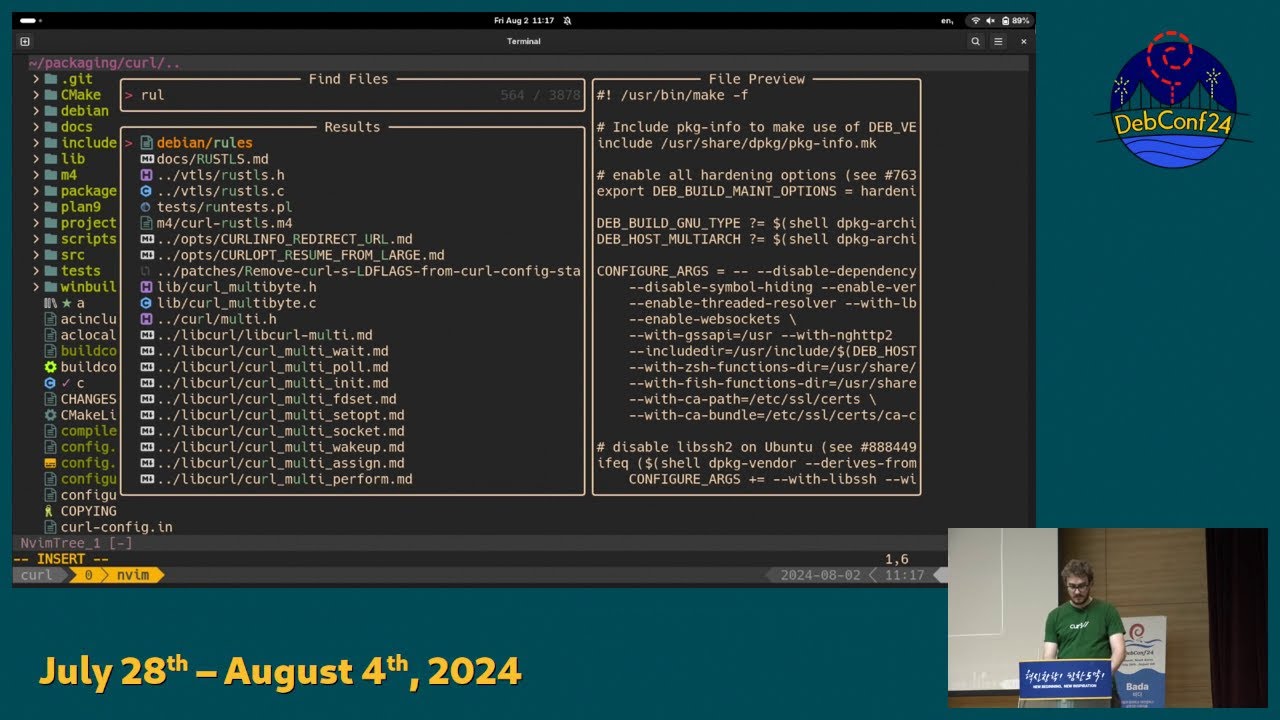Click the scripts folder icon
This screenshot has height=720, width=1280.
[x=50, y=239]
